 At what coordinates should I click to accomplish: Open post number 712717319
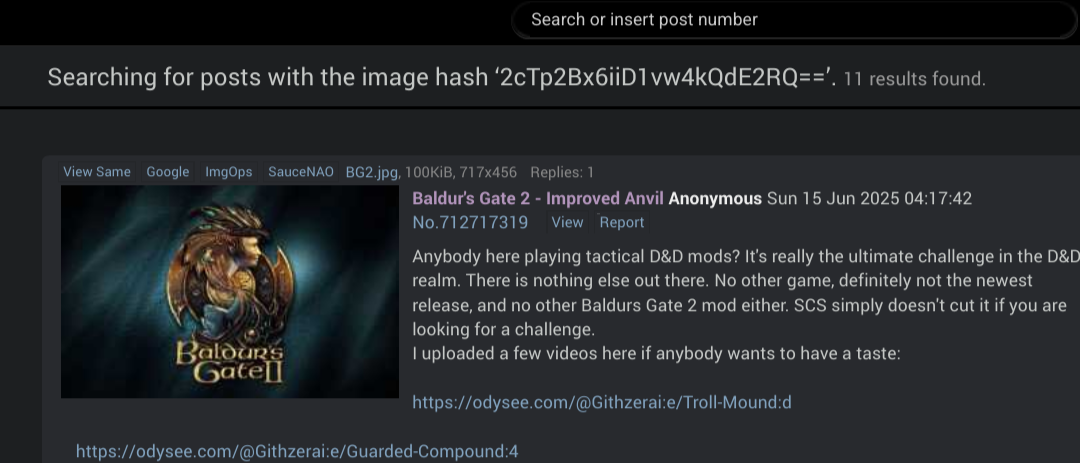(470, 223)
